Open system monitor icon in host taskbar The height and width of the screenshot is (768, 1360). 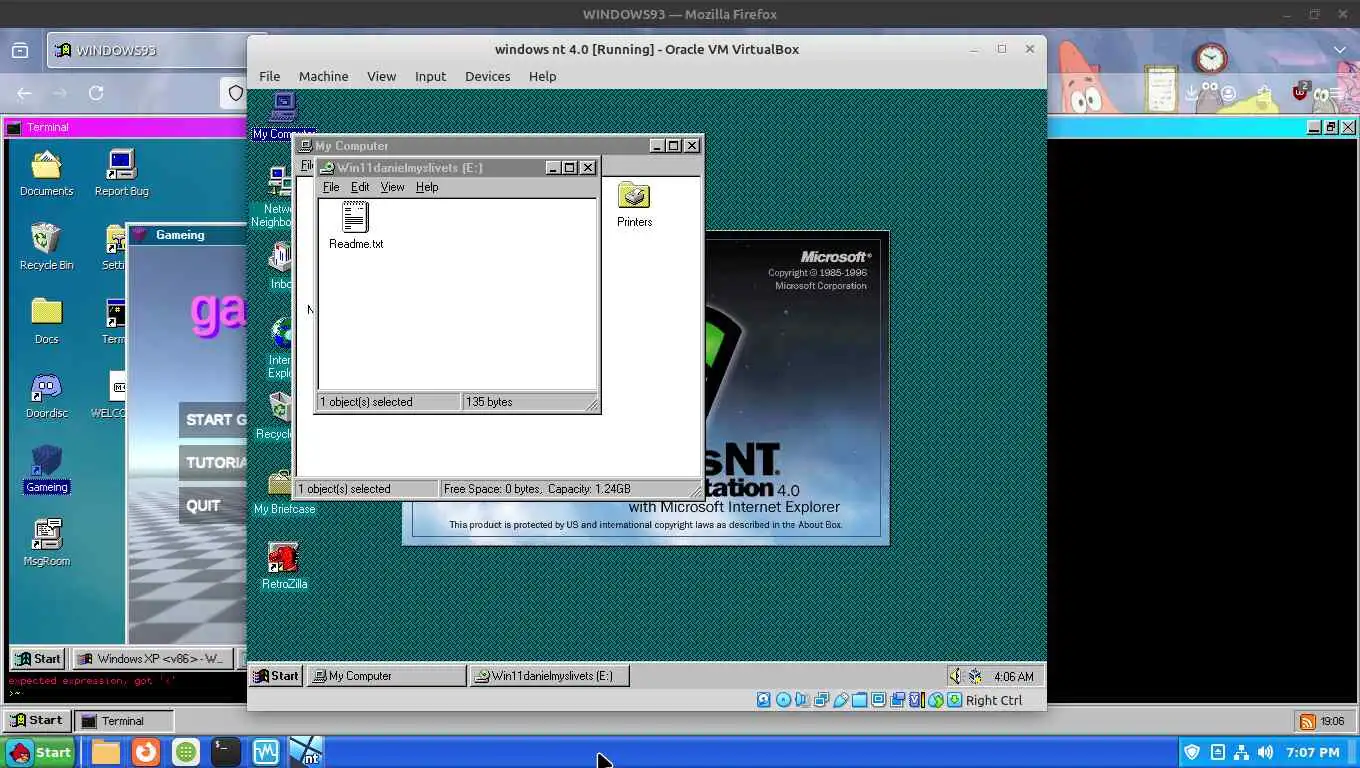tap(266, 752)
